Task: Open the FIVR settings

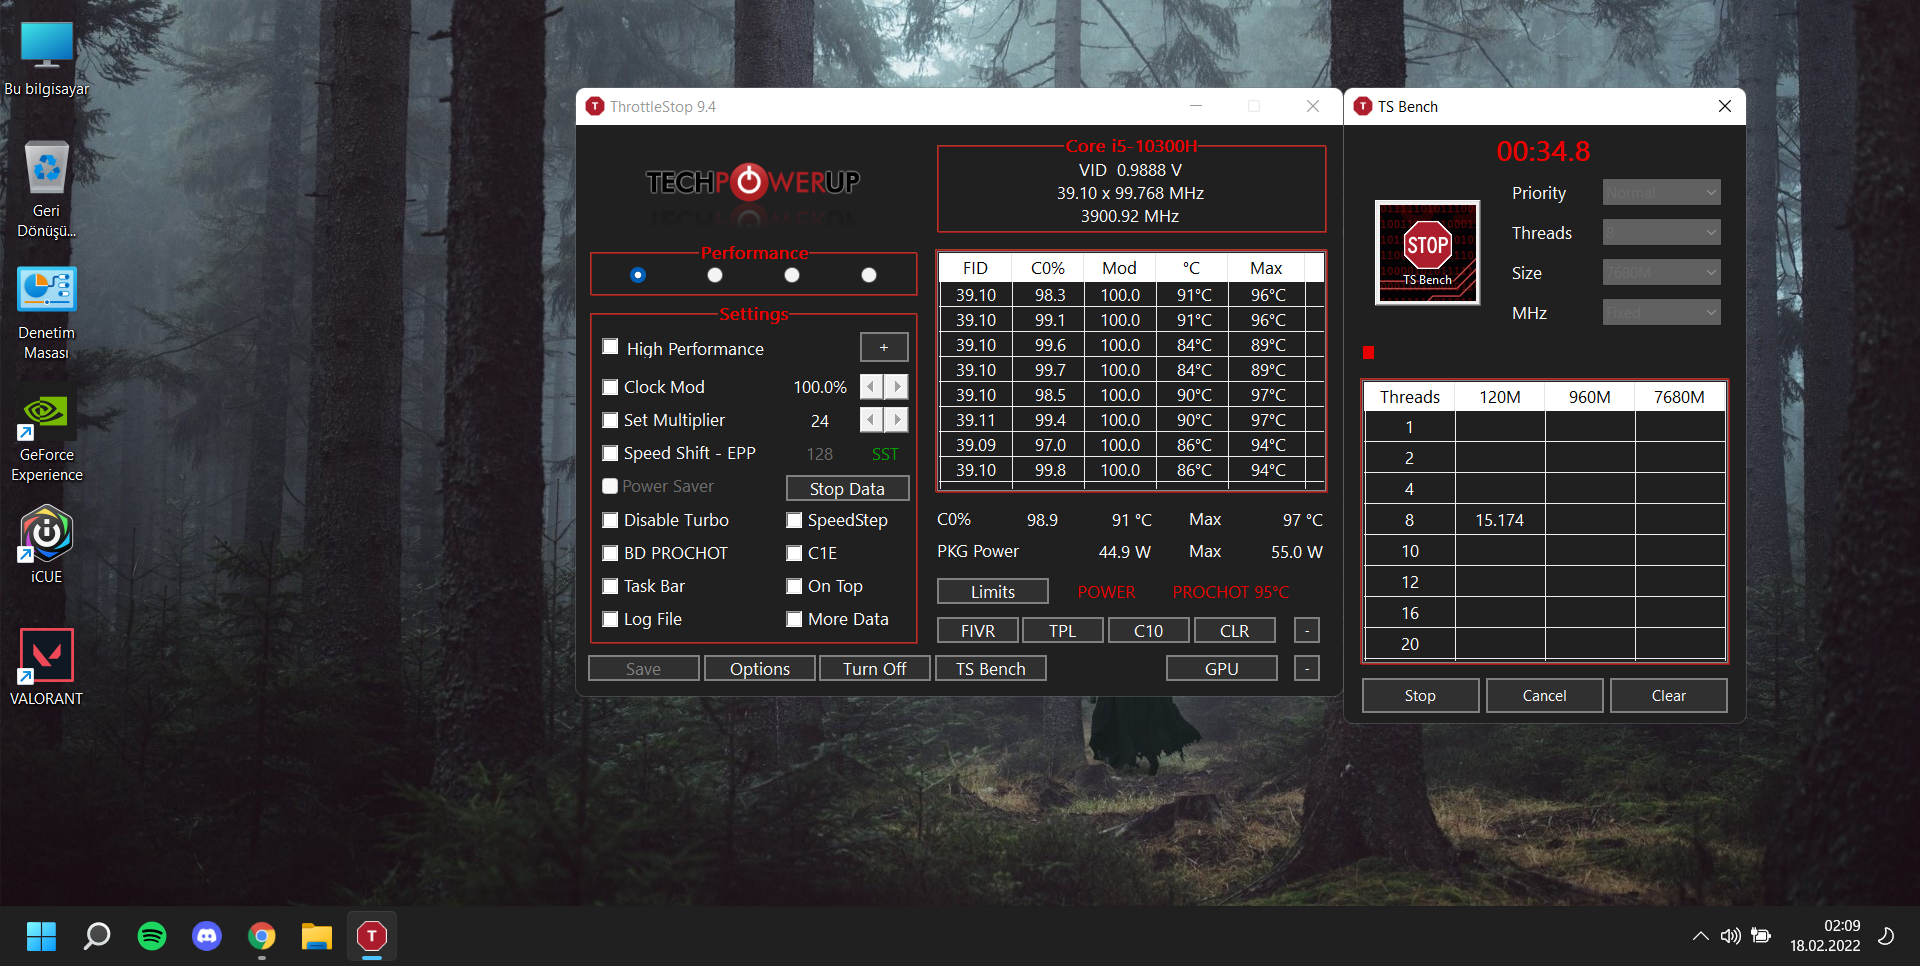Action: click(978, 630)
